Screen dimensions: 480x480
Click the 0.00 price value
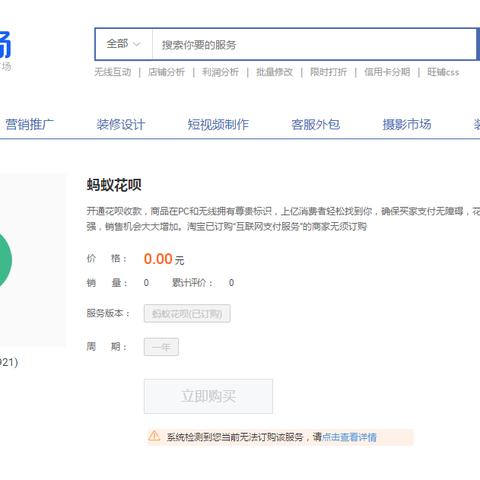pyautogui.click(x=158, y=259)
